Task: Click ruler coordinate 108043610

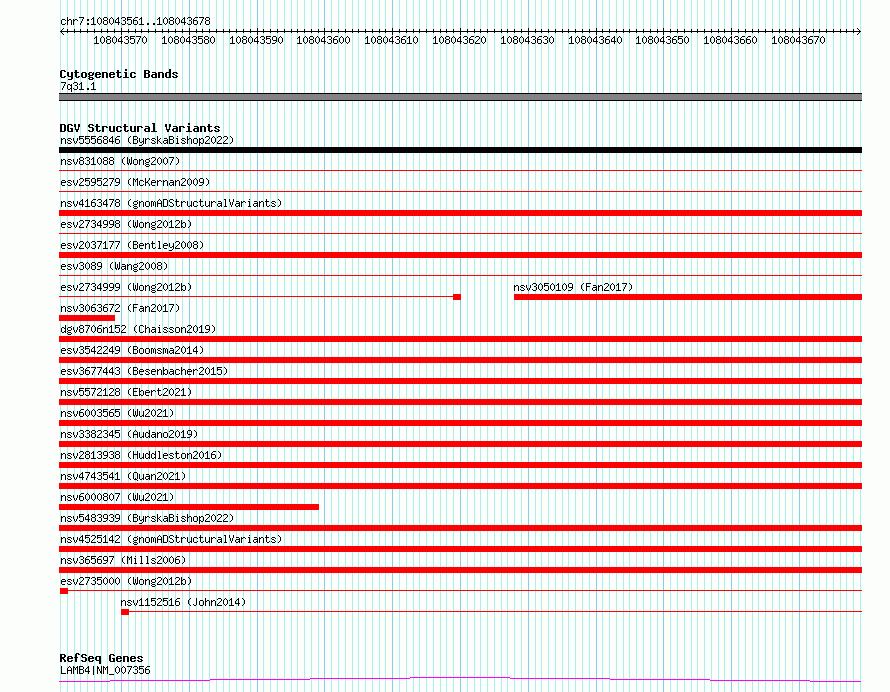Action: (x=391, y=40)
